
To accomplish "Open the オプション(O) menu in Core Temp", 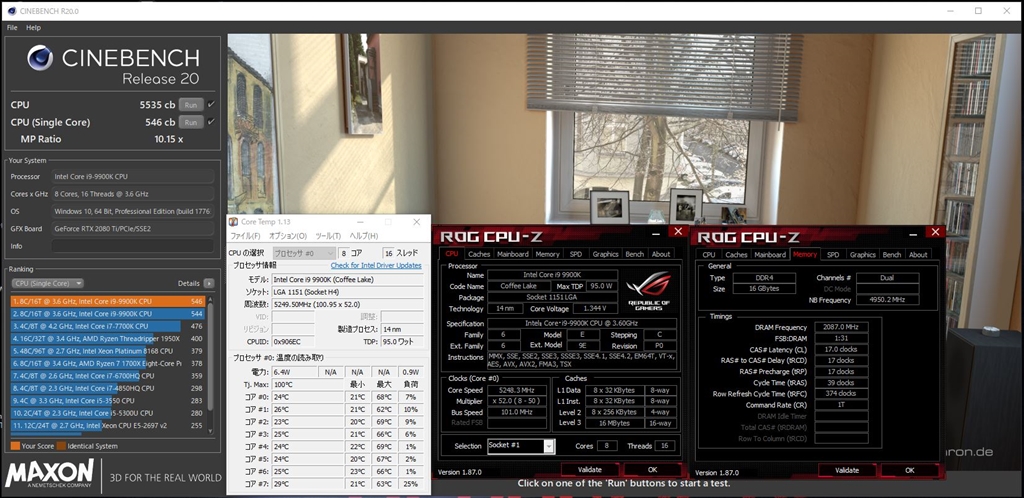I will (287, 236).
